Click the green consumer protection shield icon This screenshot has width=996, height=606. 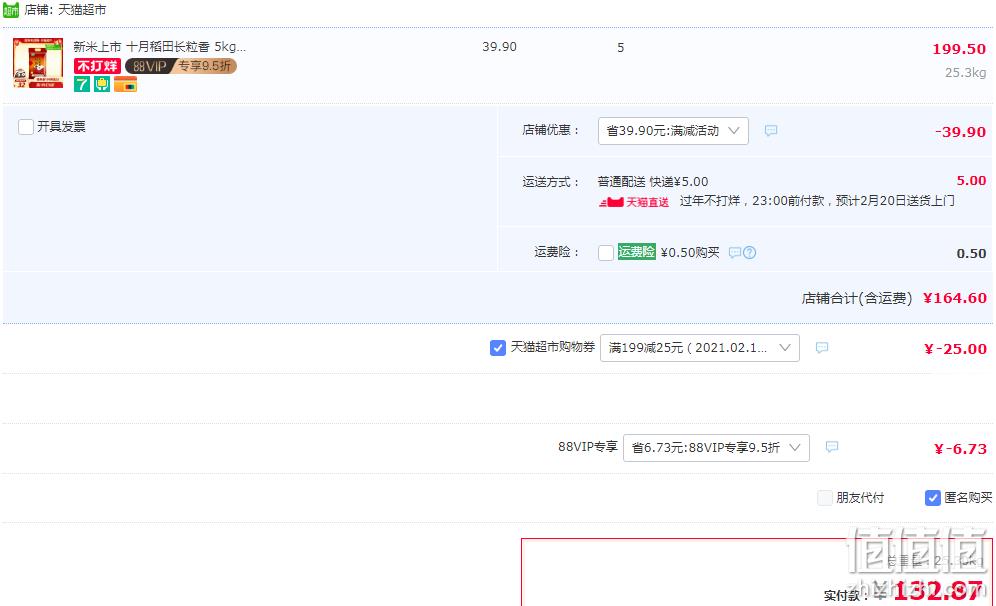[x=102, y=84]
